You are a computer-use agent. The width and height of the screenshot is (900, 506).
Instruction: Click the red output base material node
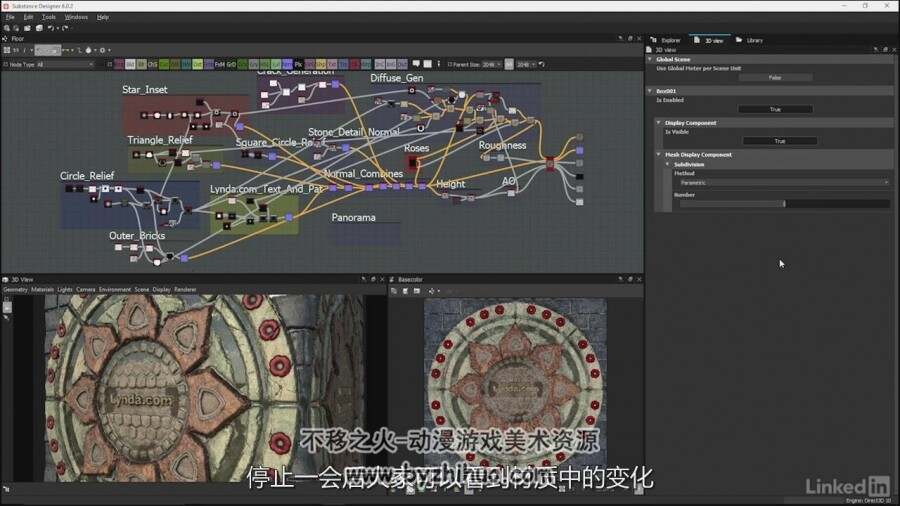pyautogui.click(x=550, y=164)
